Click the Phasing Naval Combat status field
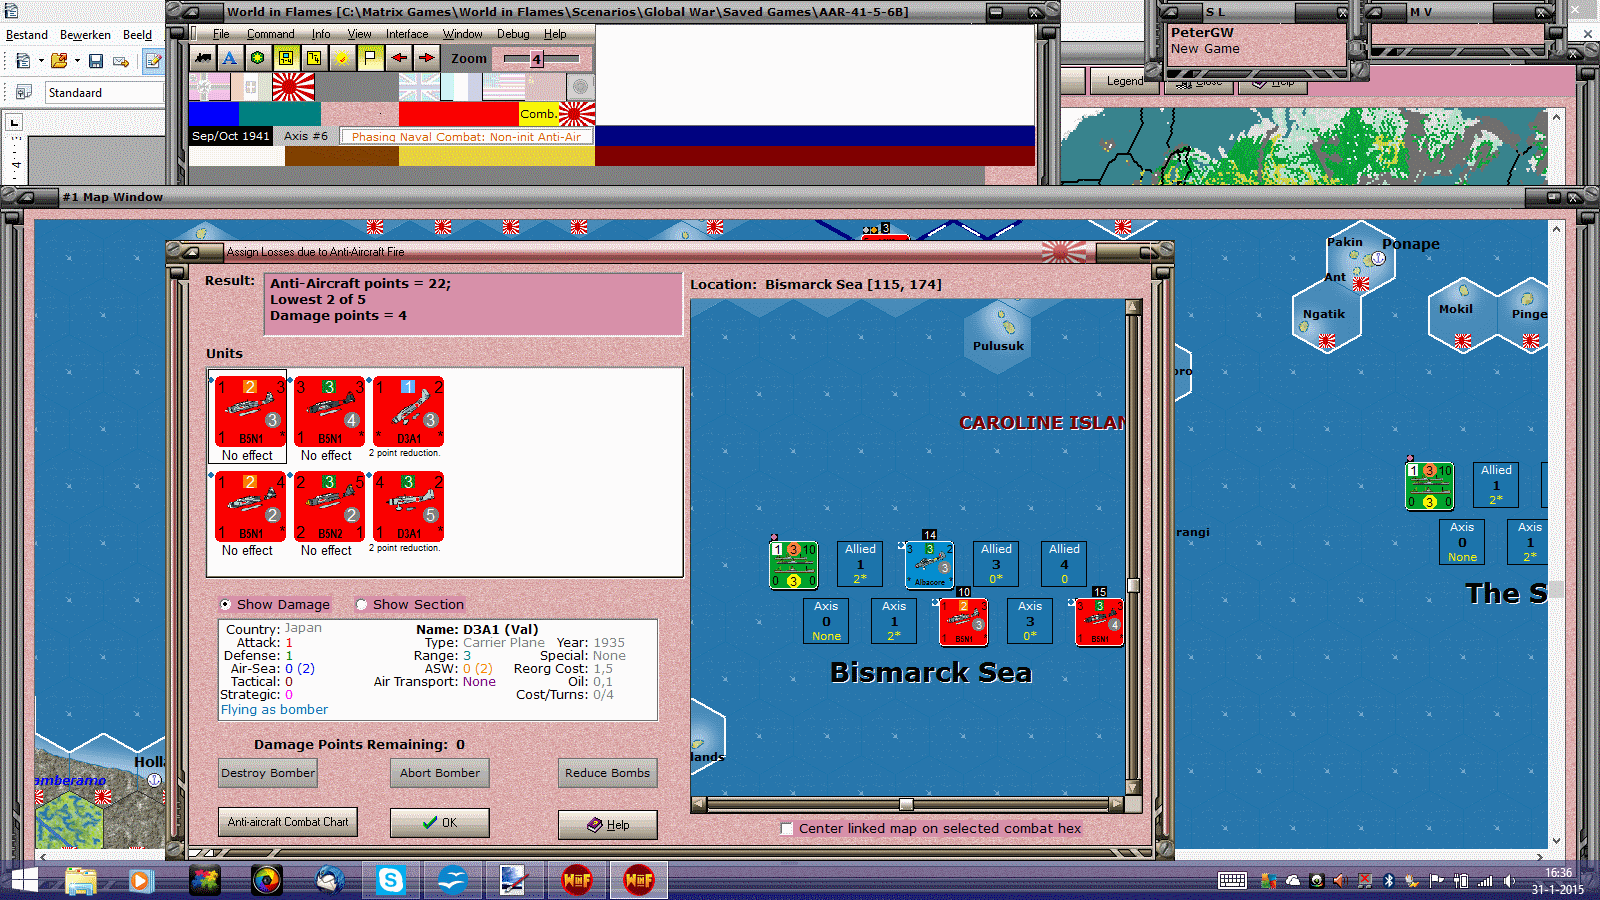 coord(466,136)
